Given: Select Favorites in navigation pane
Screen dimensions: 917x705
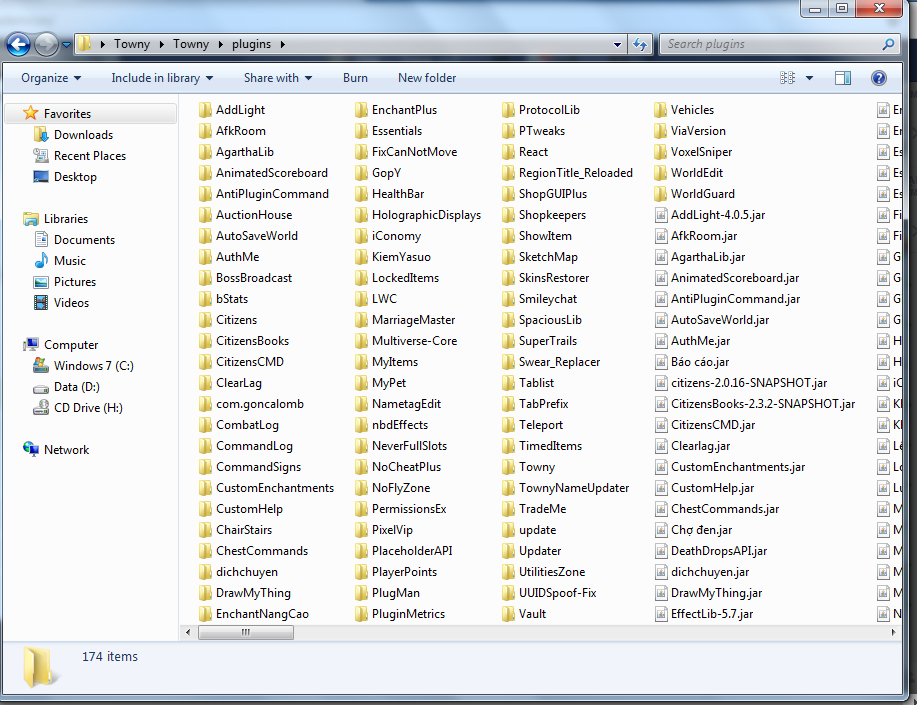Looking at the screenshot, I should [67, 114].
